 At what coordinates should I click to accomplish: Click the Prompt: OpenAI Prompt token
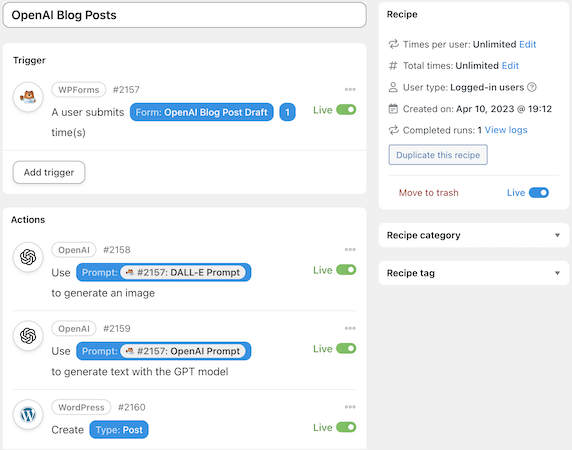pos(163,351)
